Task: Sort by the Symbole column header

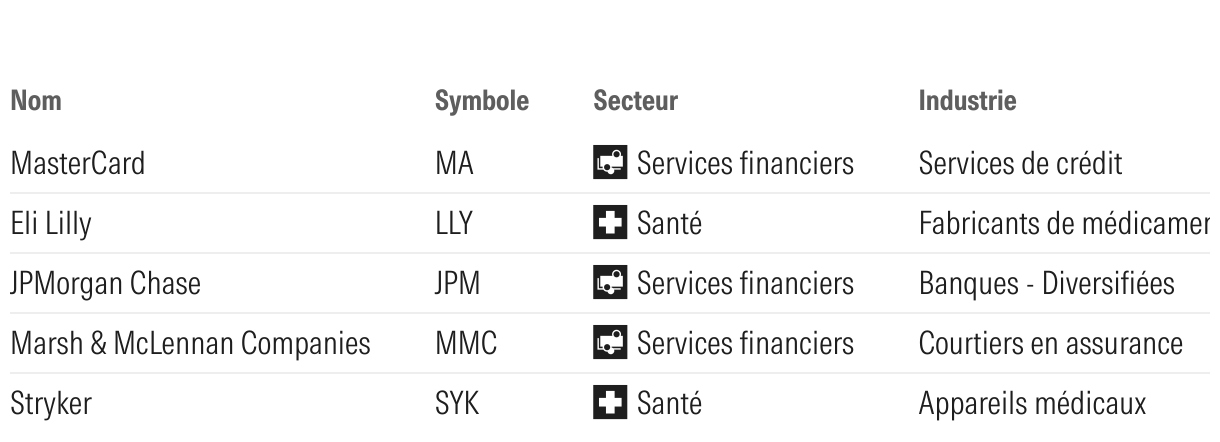Action: 482,101
